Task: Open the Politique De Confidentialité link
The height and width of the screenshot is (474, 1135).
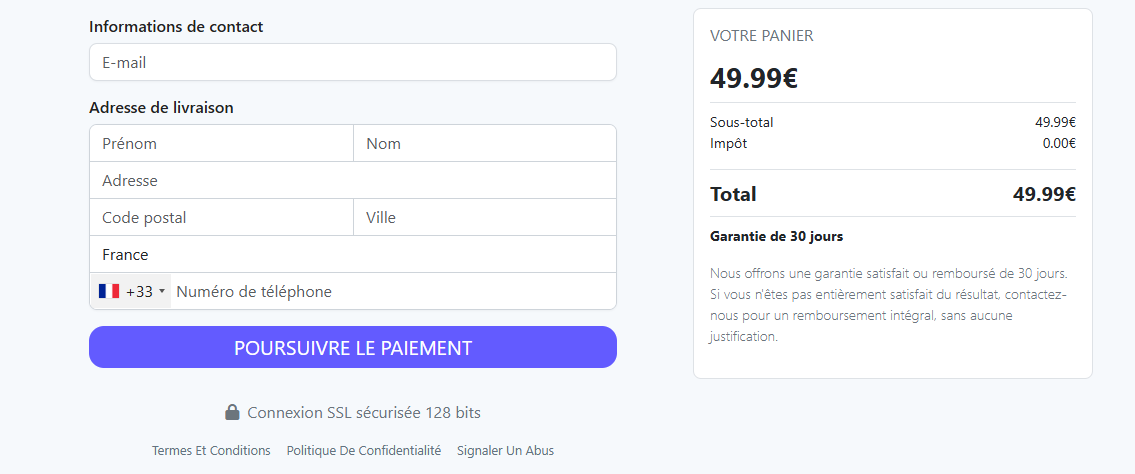Action: point(364,450)
